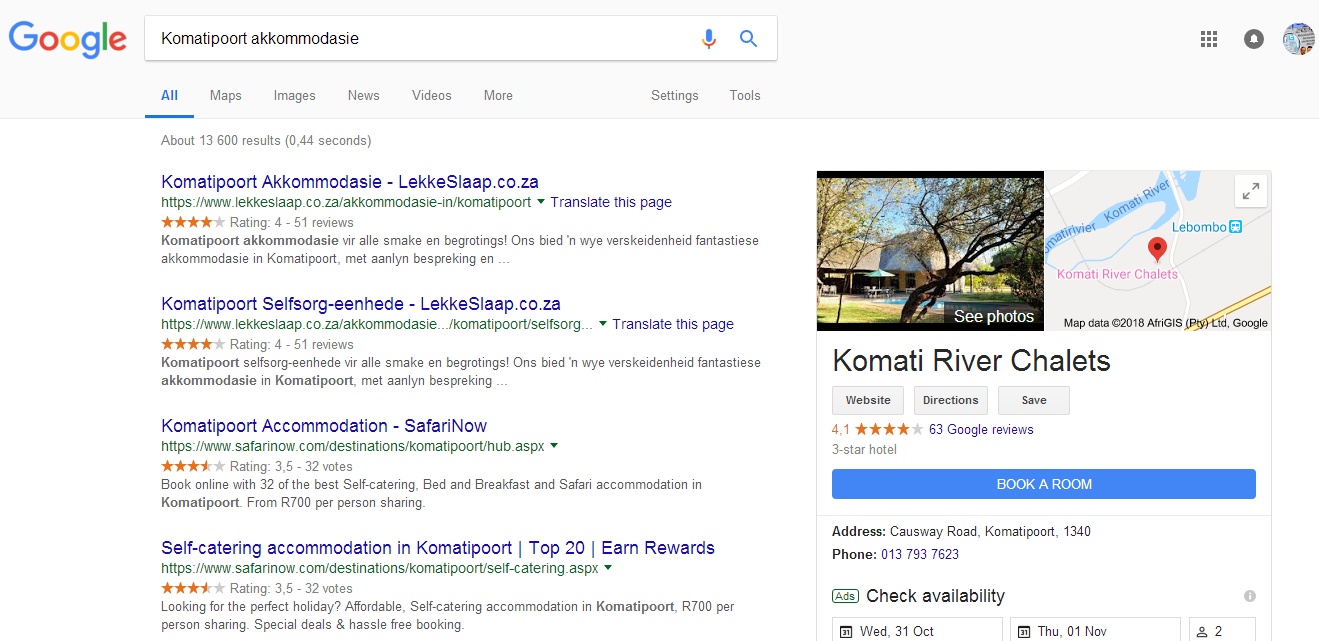This screenshot has width=1319, height=641.
Task: Click the See photos label
Action: [994, 316]
